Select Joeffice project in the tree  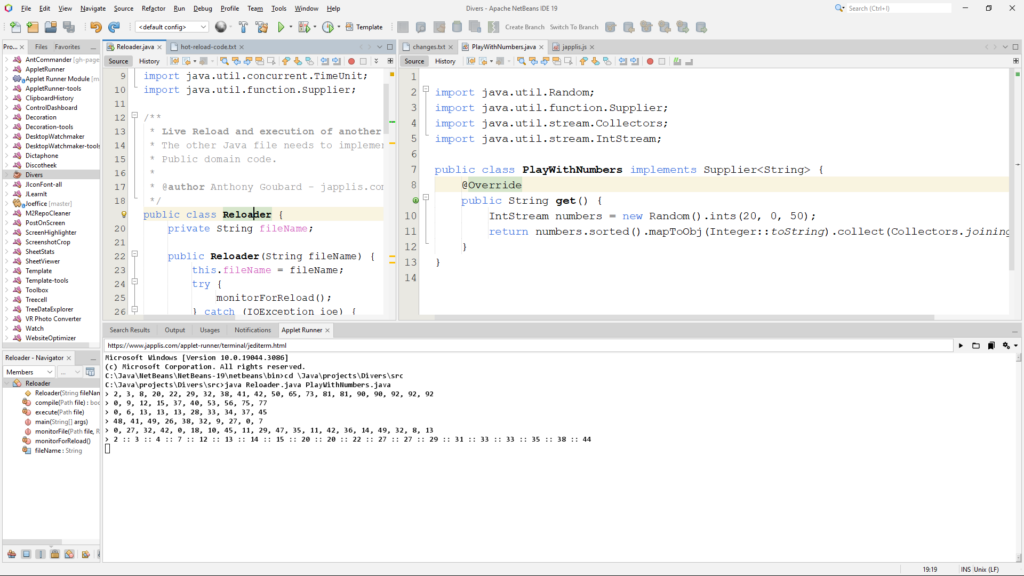(x=48, y=204)
